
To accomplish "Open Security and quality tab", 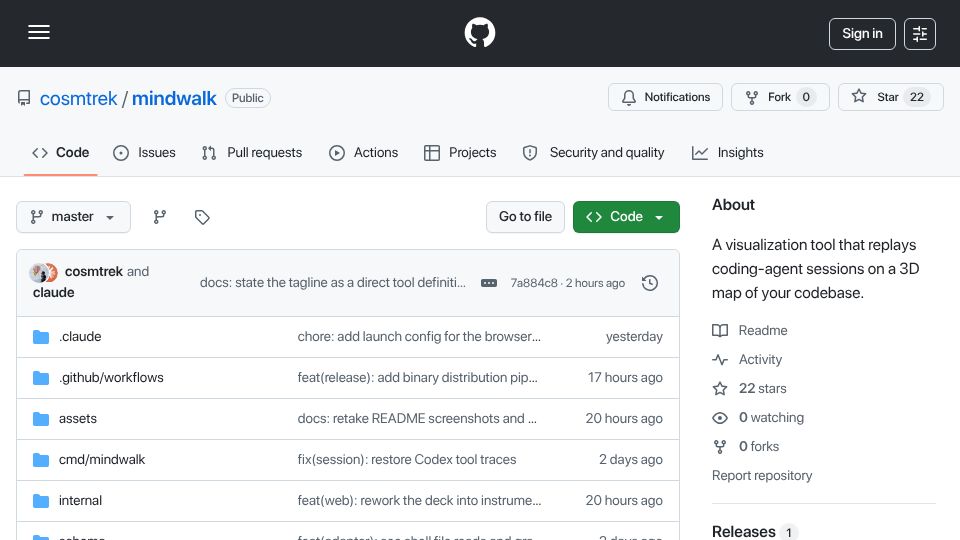I will coord(593,152).
